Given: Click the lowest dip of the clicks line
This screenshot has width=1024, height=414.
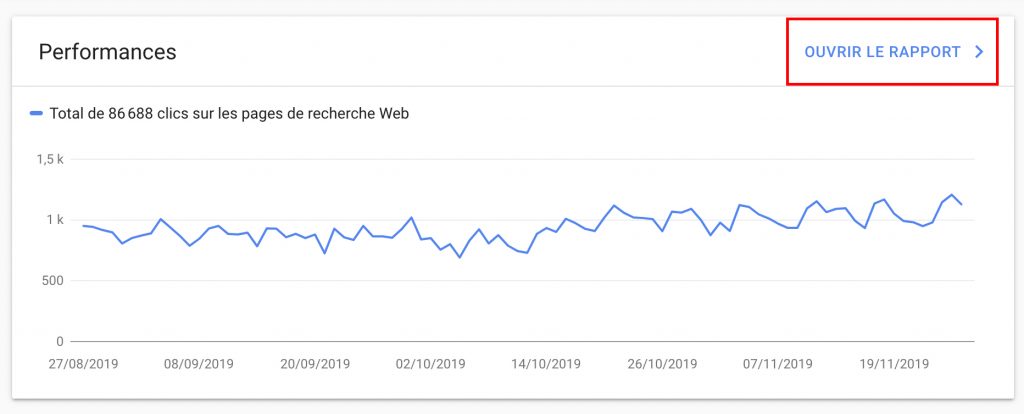Looking at the screenshot, I should [x=460, y=257].
